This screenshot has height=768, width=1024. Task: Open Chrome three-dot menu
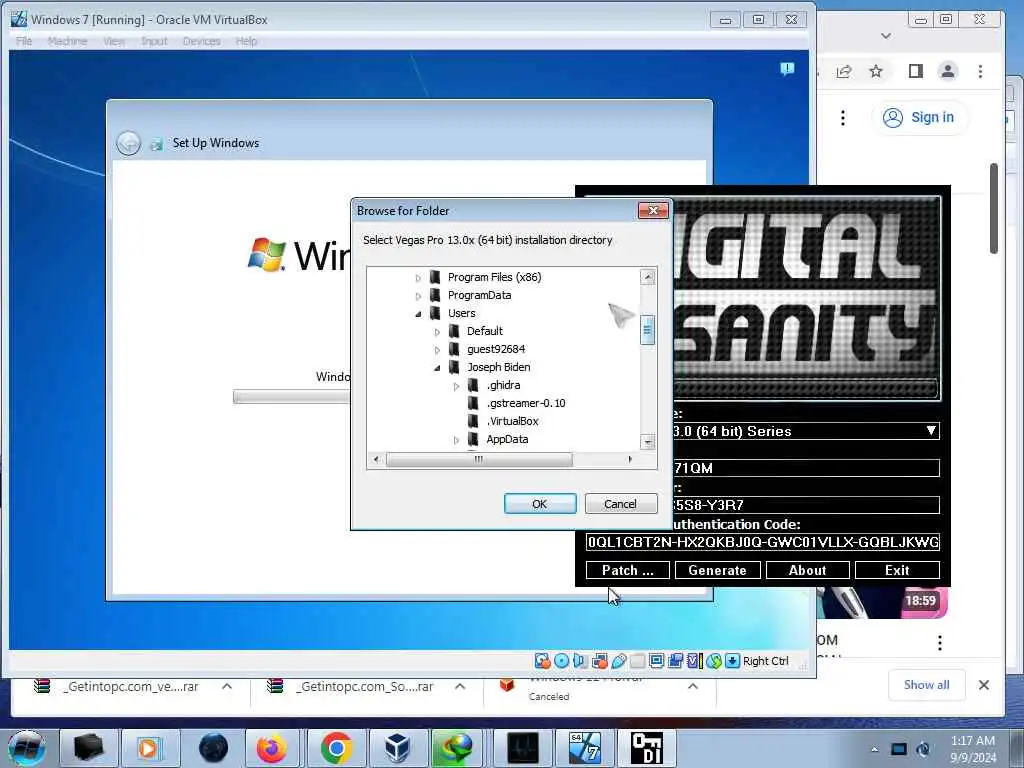click(x=980, y=71)
